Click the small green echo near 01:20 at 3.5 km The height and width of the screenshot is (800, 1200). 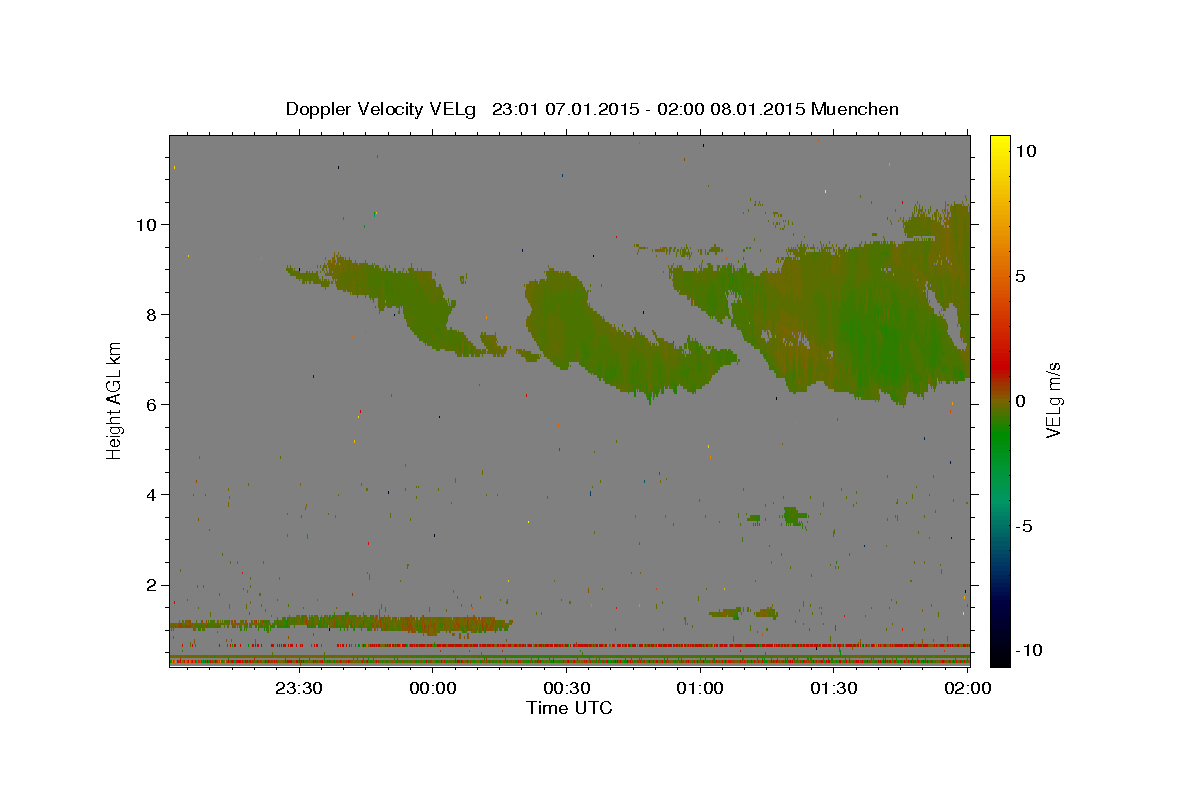tap(795, 516)
